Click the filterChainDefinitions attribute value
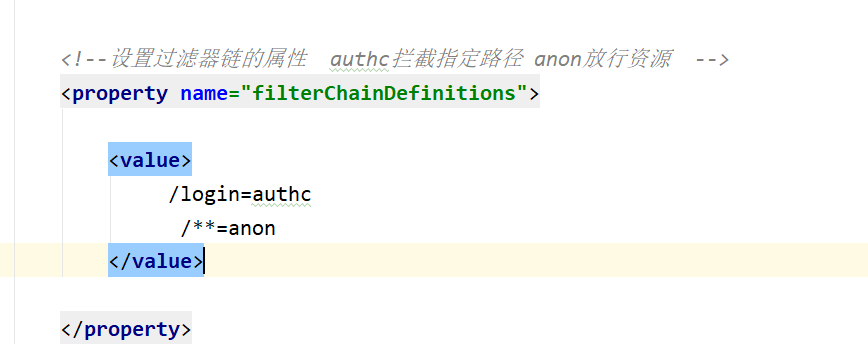The height and width of the screenshot is (361, 868). point(384,92)
